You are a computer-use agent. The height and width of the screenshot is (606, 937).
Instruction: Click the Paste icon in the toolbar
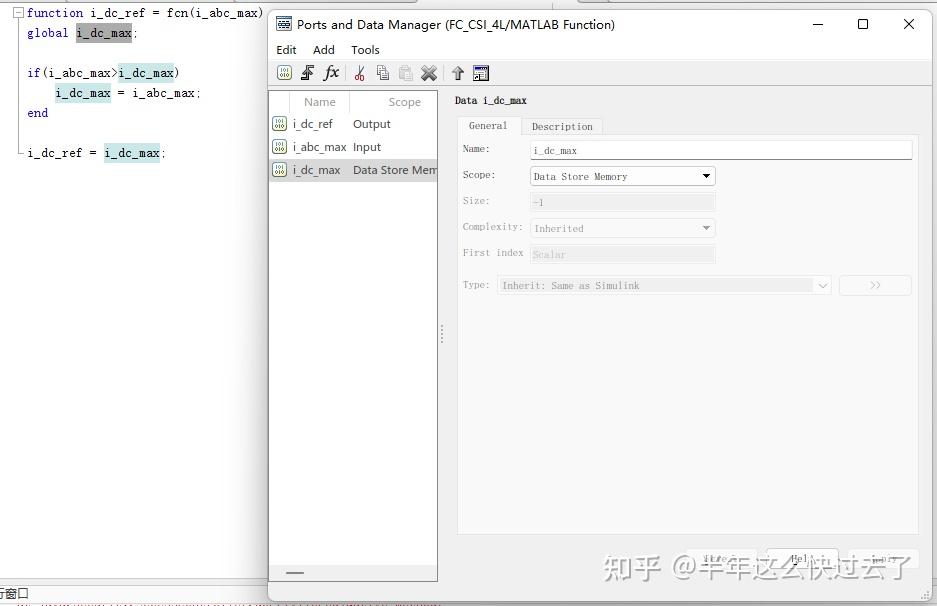[x=407, y=72]
